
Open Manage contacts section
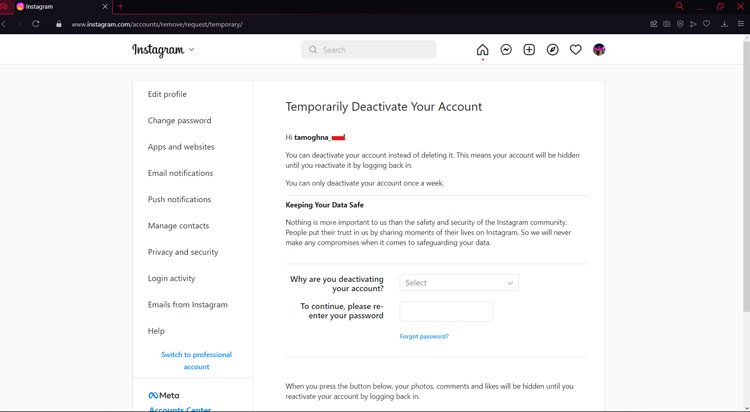coord(178,226)
